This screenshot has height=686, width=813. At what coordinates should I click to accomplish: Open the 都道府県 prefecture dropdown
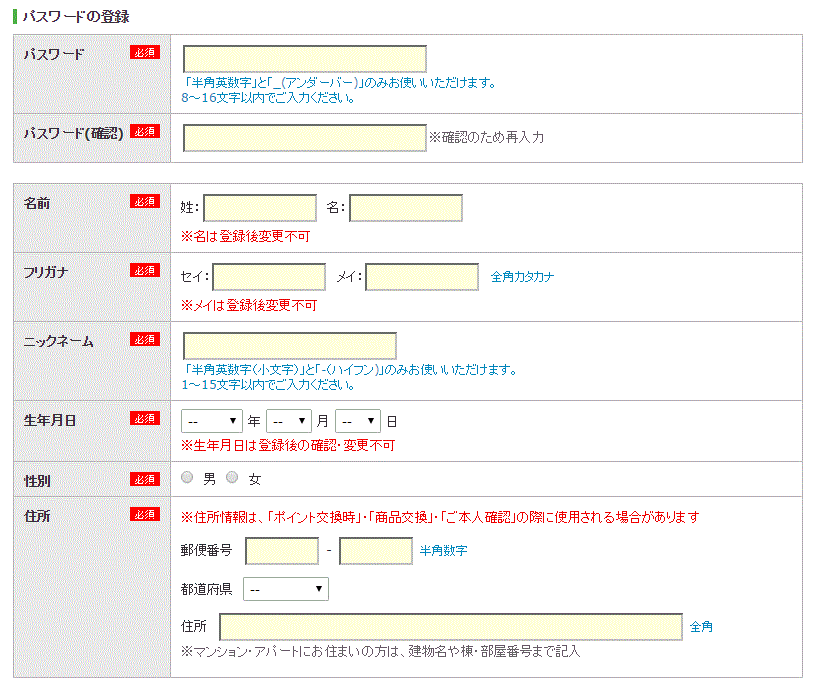pos(286,588)
